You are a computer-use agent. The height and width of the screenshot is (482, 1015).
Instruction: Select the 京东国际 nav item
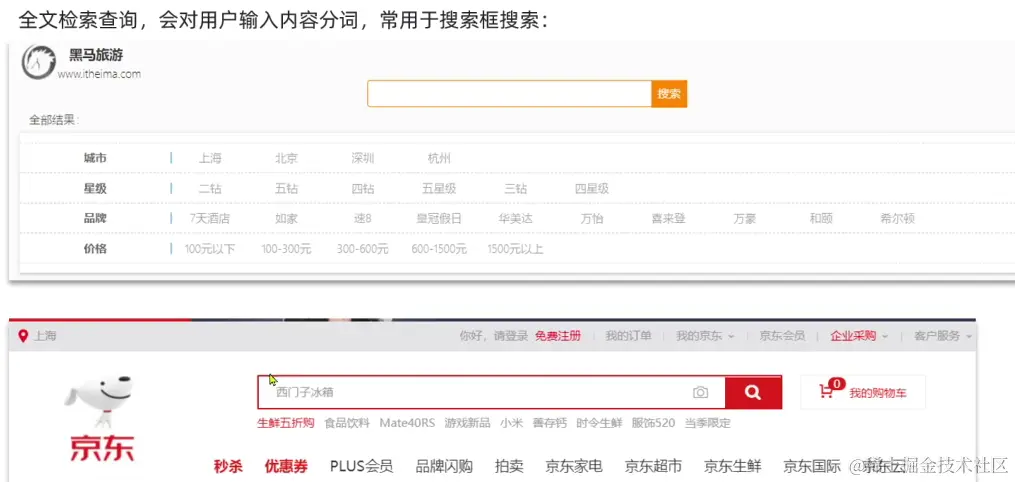coord(812,466)
